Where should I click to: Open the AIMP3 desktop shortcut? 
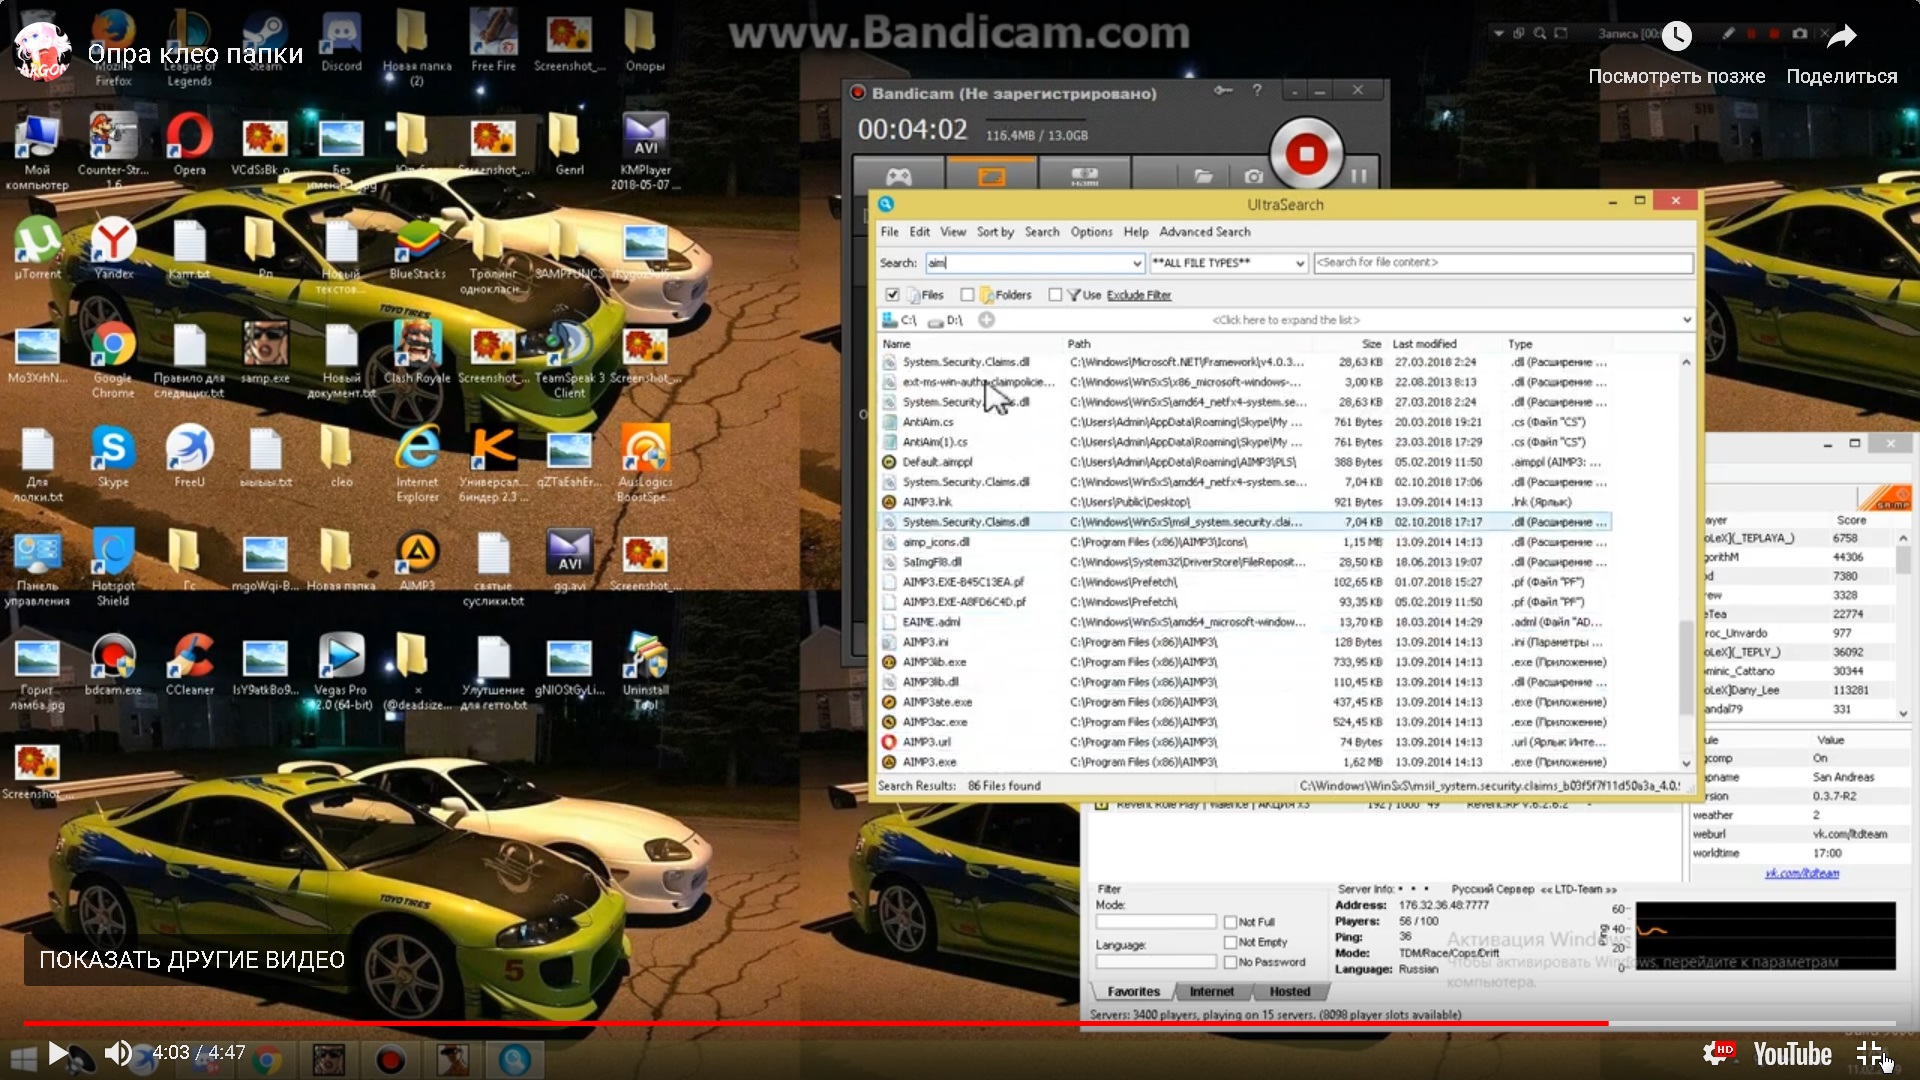pos(417,561)
